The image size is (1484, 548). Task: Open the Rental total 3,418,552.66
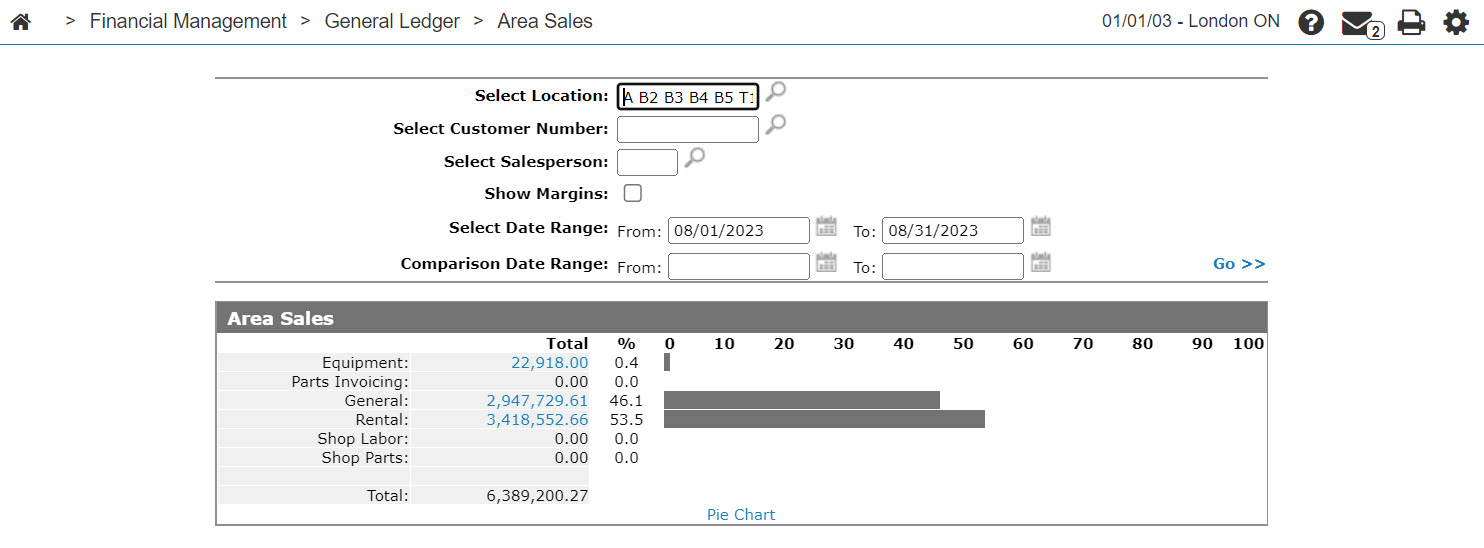(x=538, y=419)
